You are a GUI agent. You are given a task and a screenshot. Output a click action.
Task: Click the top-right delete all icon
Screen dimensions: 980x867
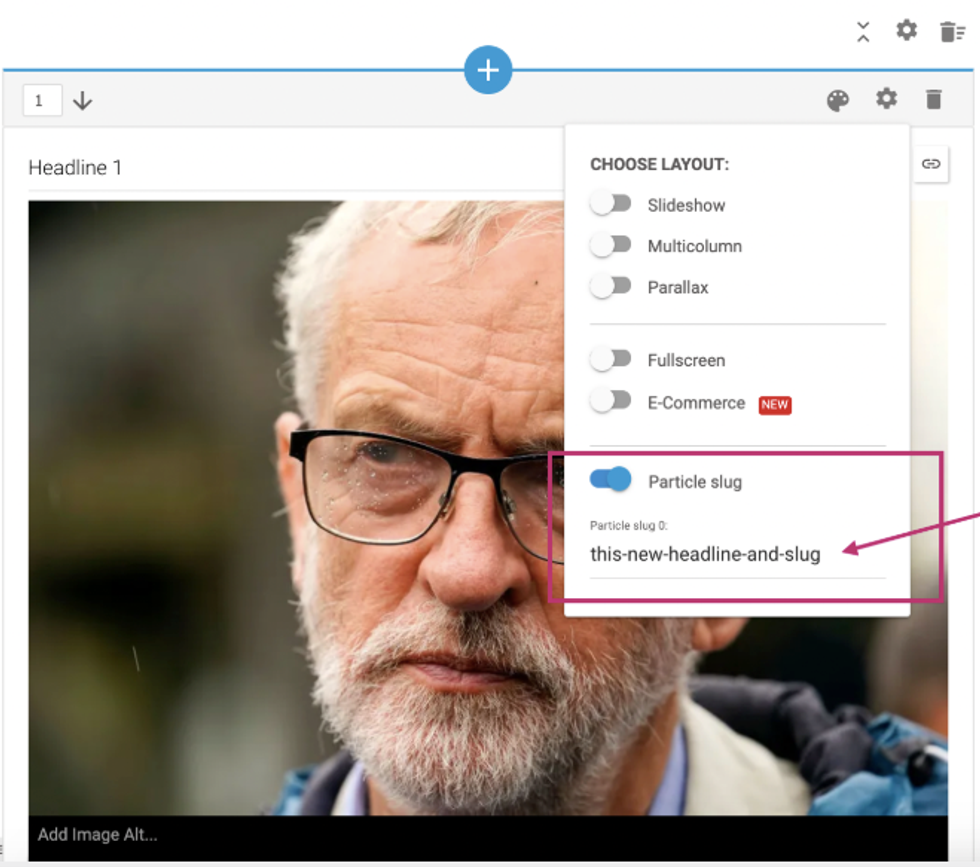click(x=952, y=31)
